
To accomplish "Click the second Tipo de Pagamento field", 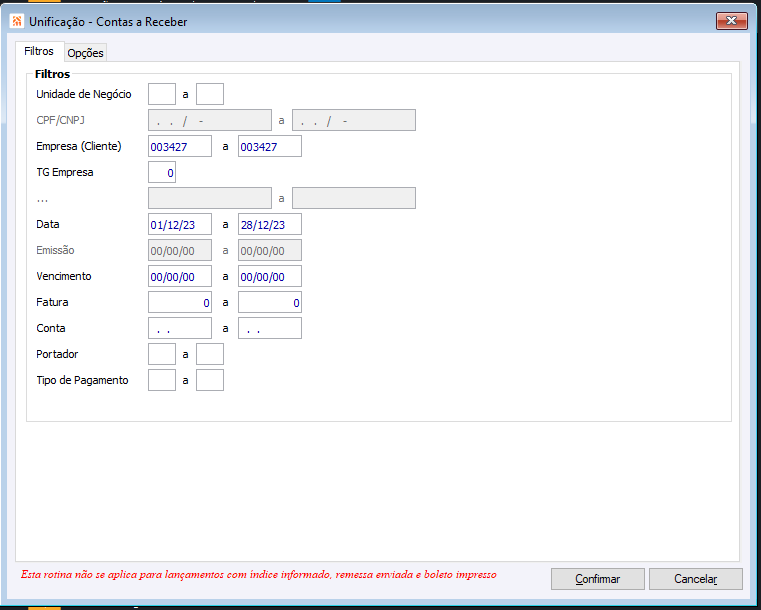I will (x=210, y=380).
